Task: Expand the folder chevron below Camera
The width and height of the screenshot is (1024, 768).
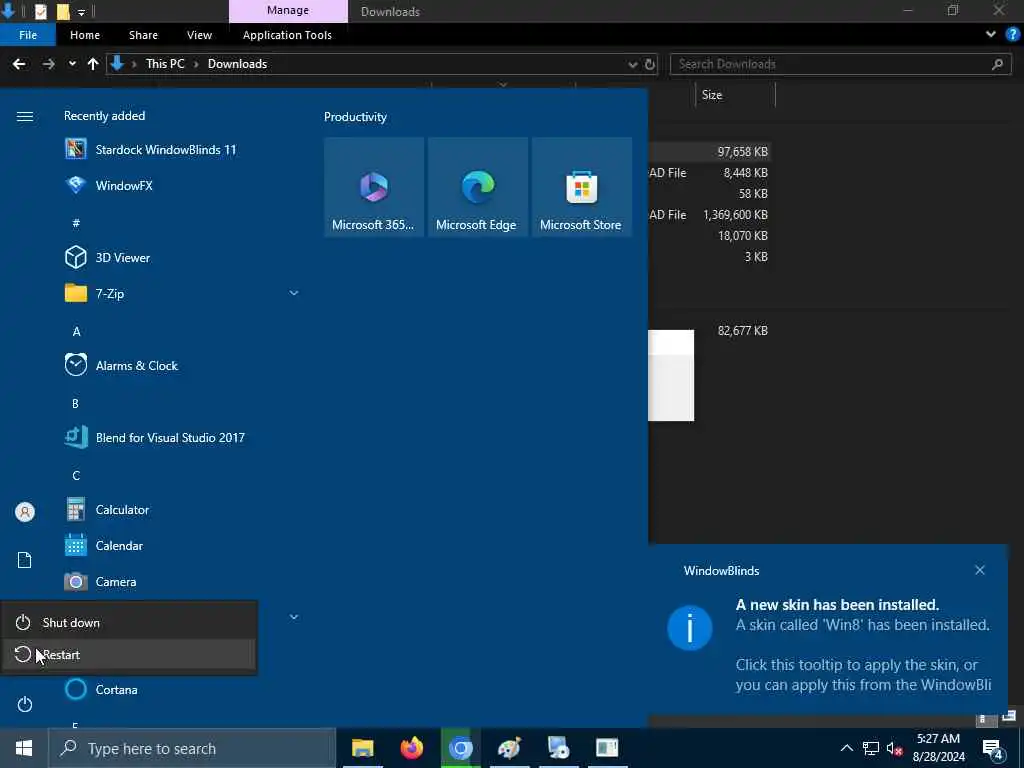Action: pyautogui.click(x=294, y=617)
